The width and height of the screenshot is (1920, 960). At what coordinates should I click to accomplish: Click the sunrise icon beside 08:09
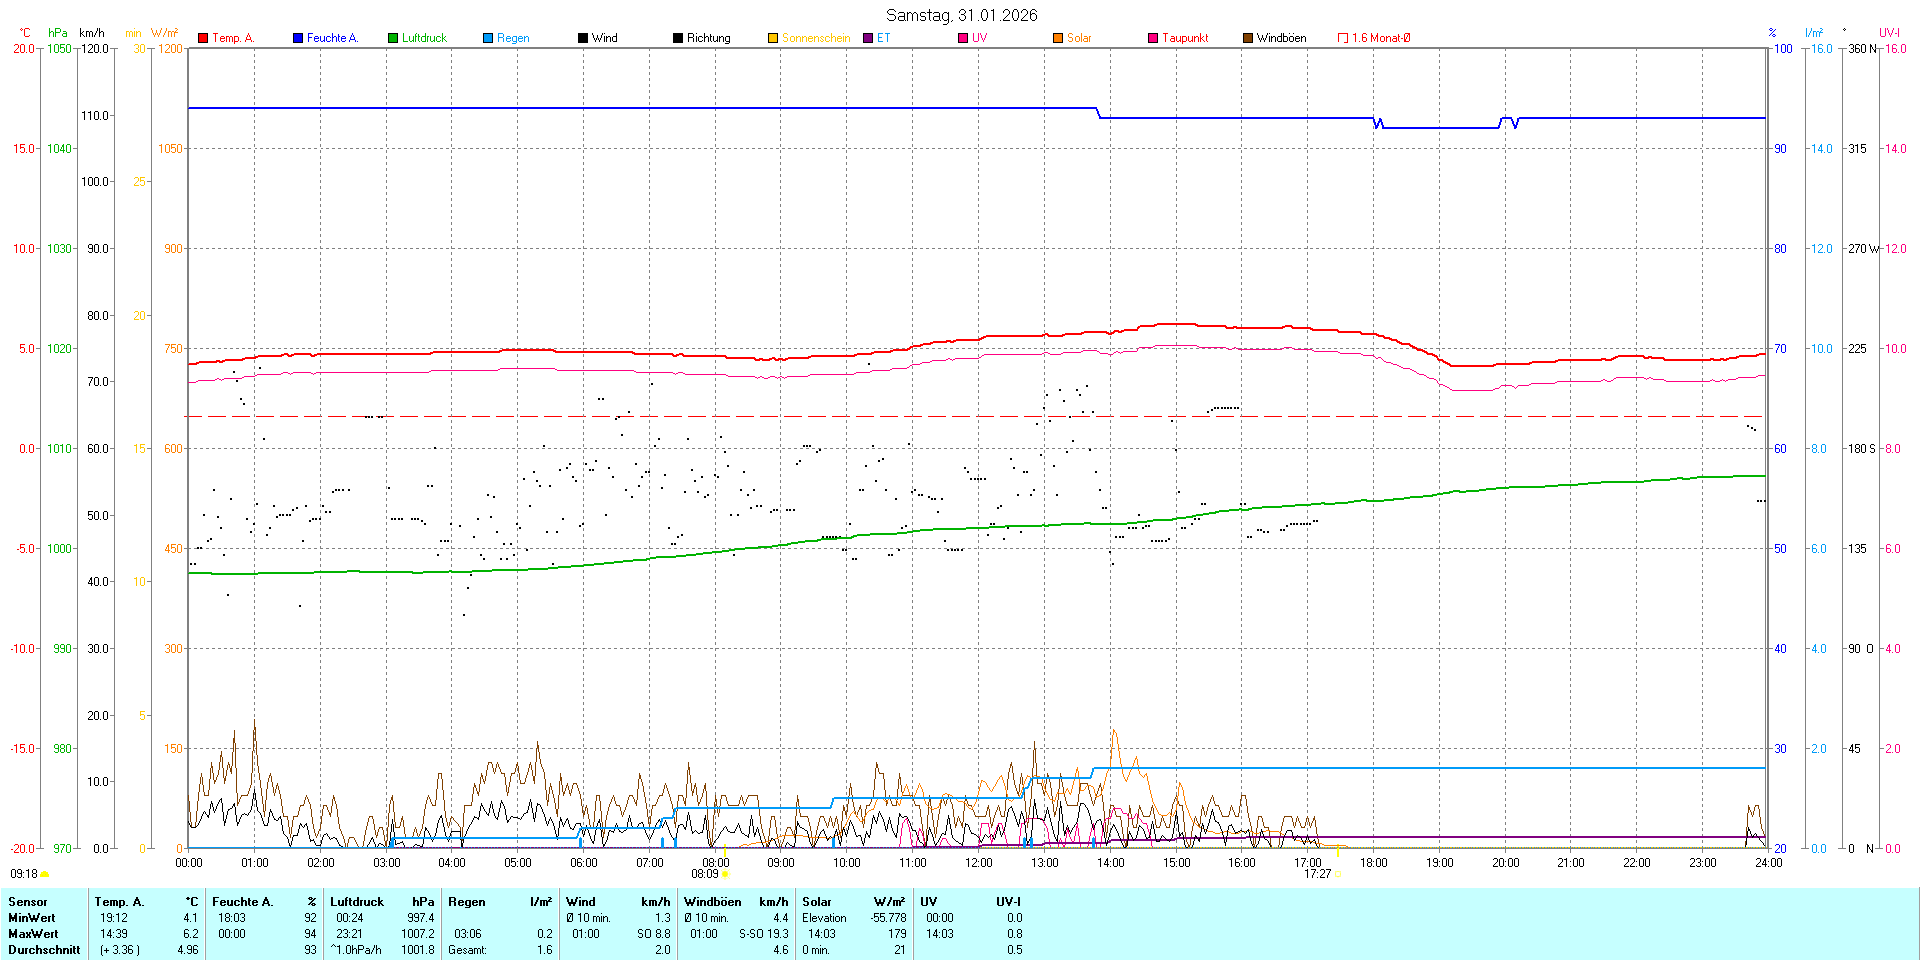click(x=725, y=874)
